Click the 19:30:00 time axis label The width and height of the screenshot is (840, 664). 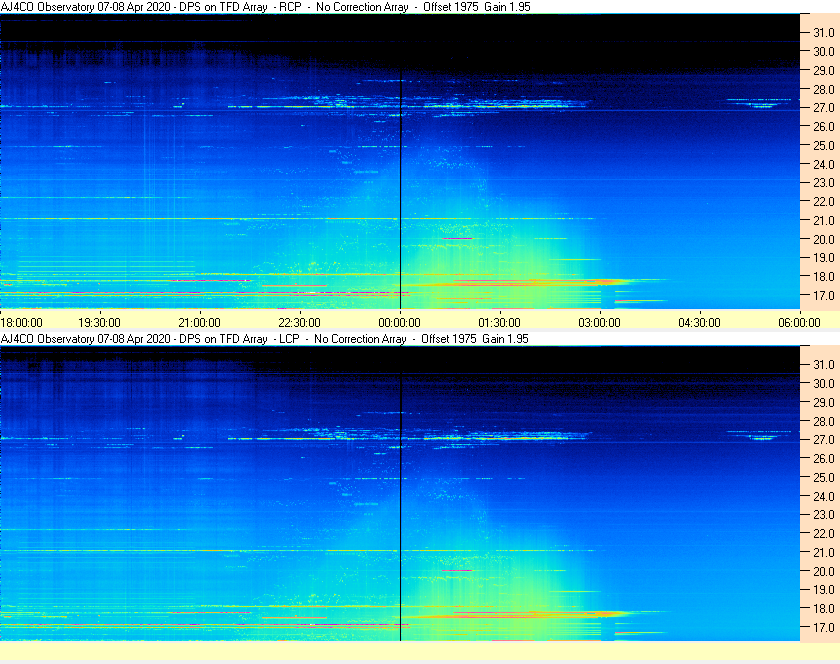(x=100, y=323)
